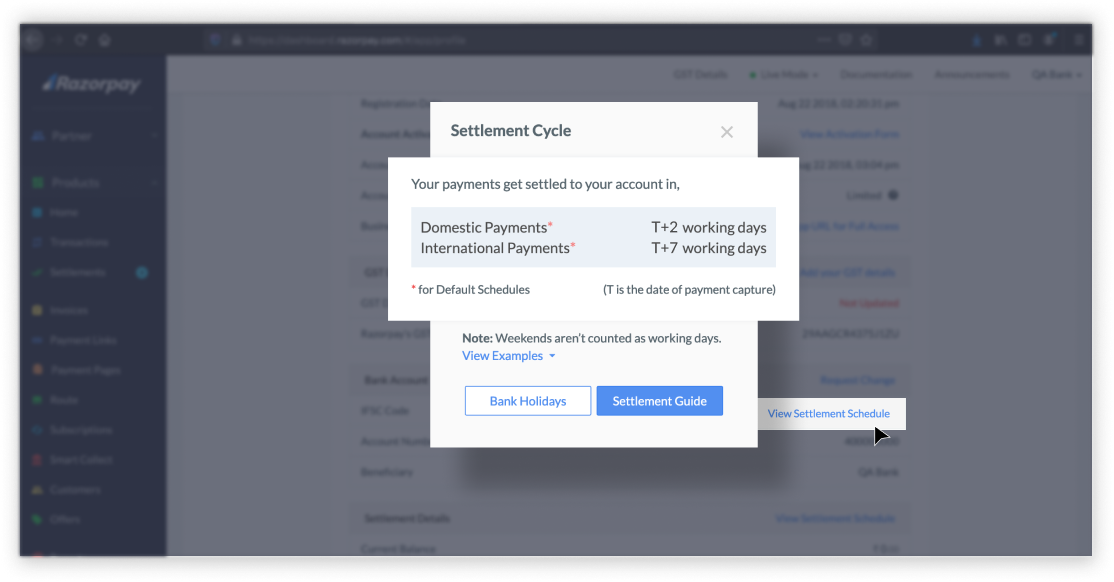Click the Bank Holidays button

coord(528,400)
